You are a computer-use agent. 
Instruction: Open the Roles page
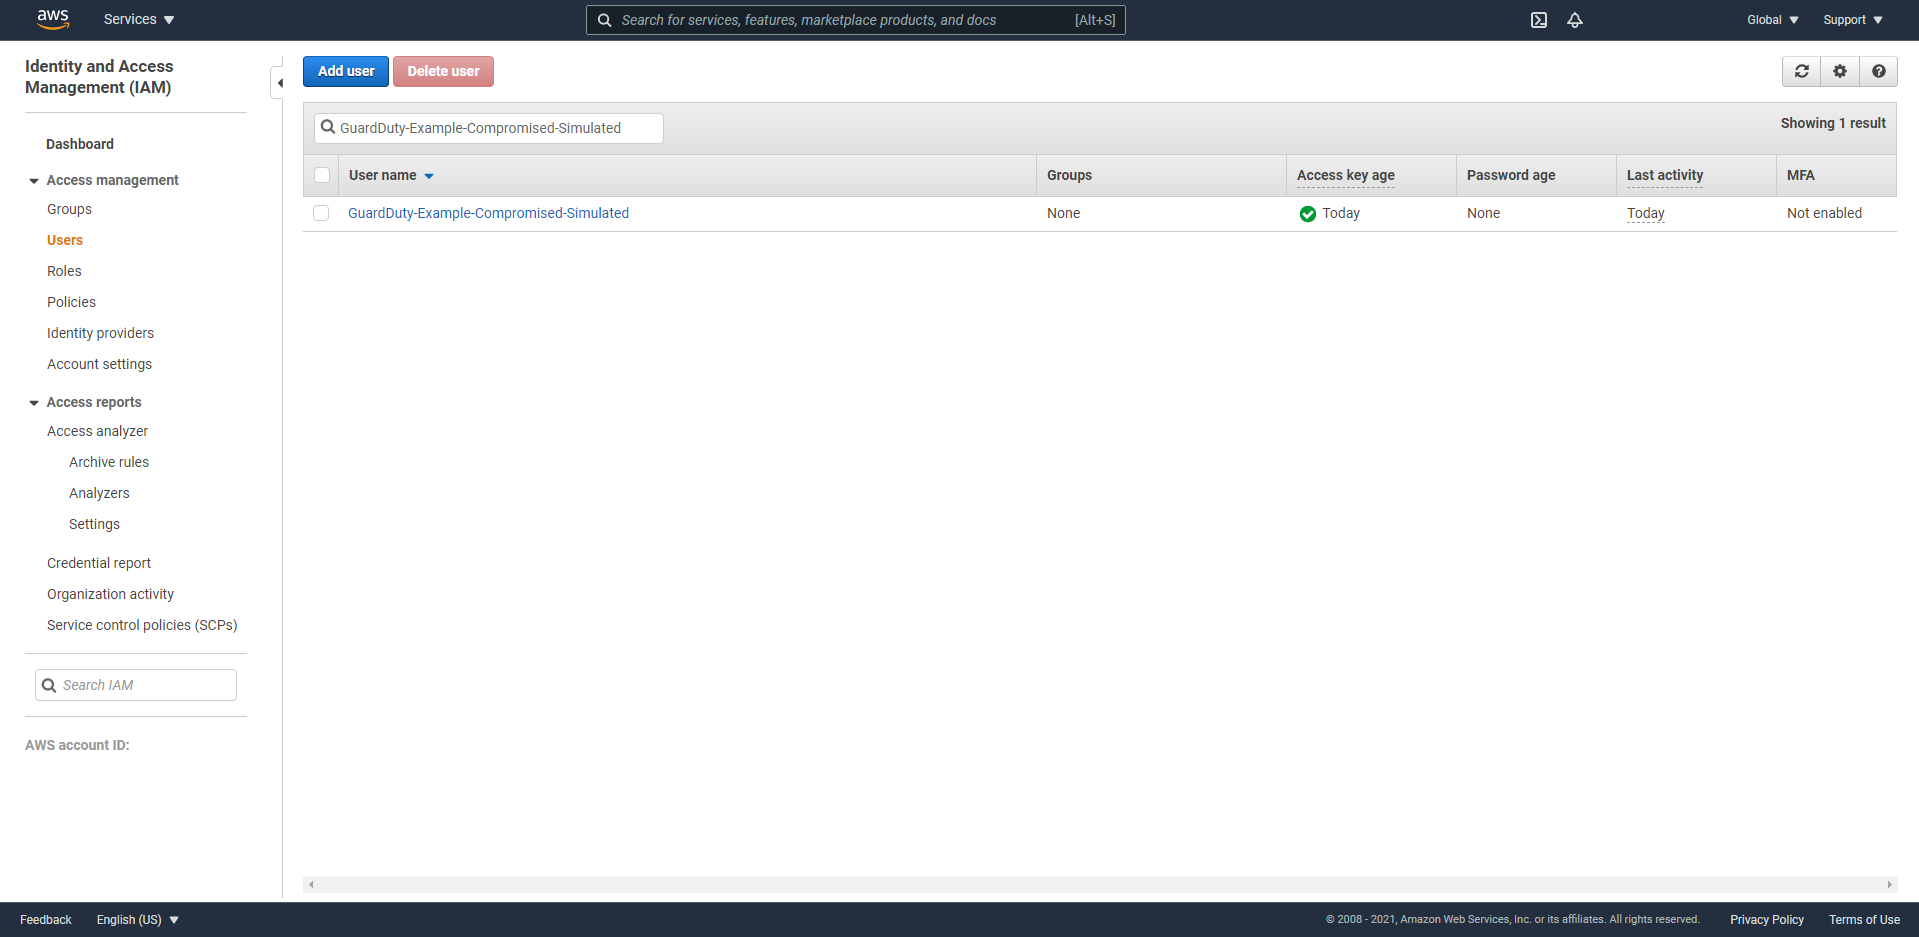click(x=64, y=271)
